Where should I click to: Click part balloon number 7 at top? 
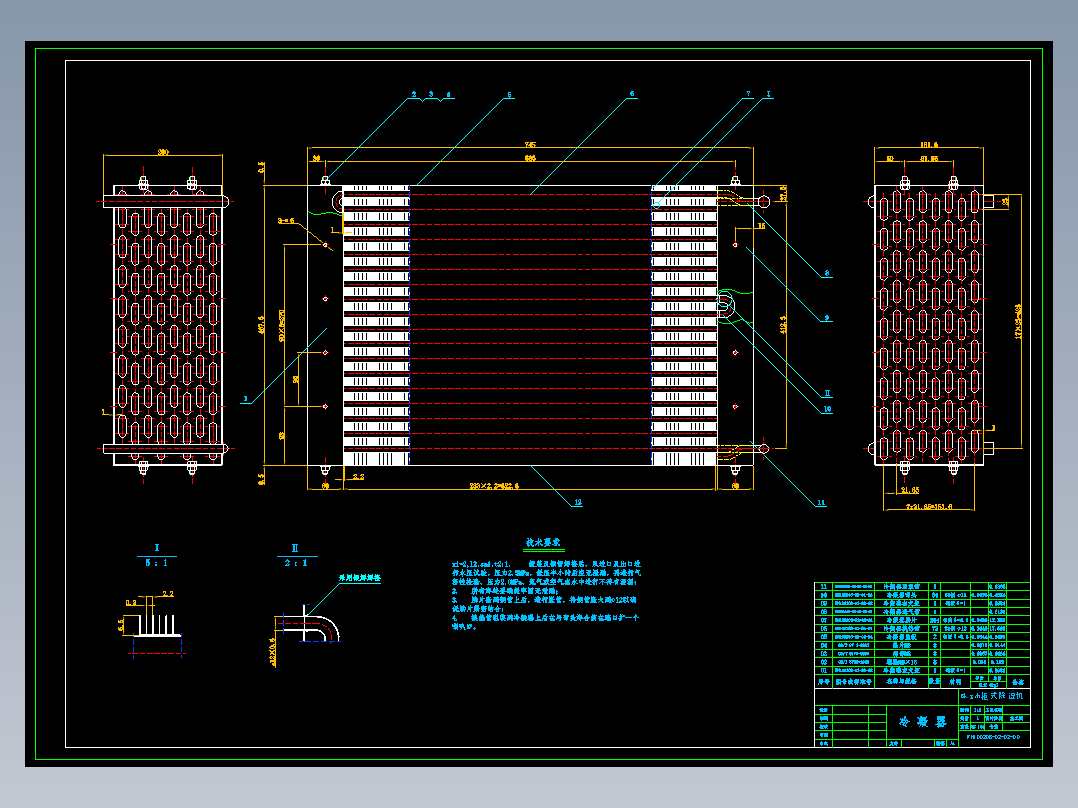(749, 94)
